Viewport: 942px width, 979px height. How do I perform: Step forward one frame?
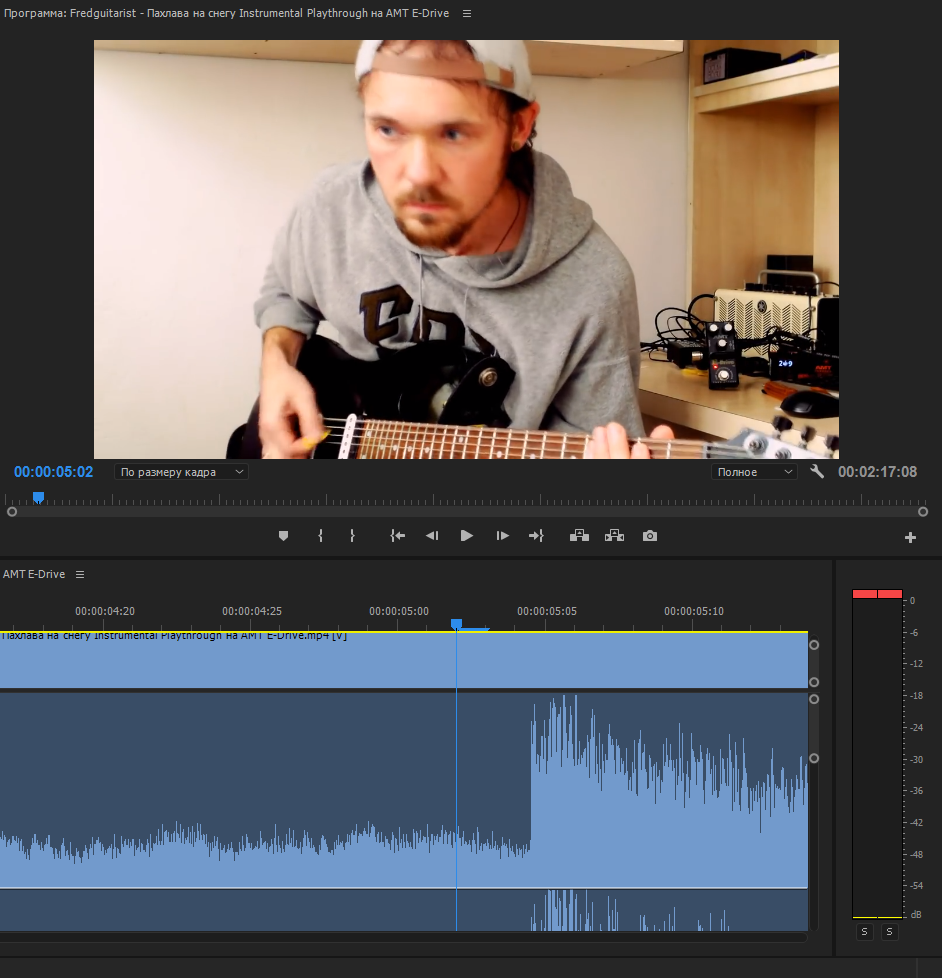click(503, 536)
